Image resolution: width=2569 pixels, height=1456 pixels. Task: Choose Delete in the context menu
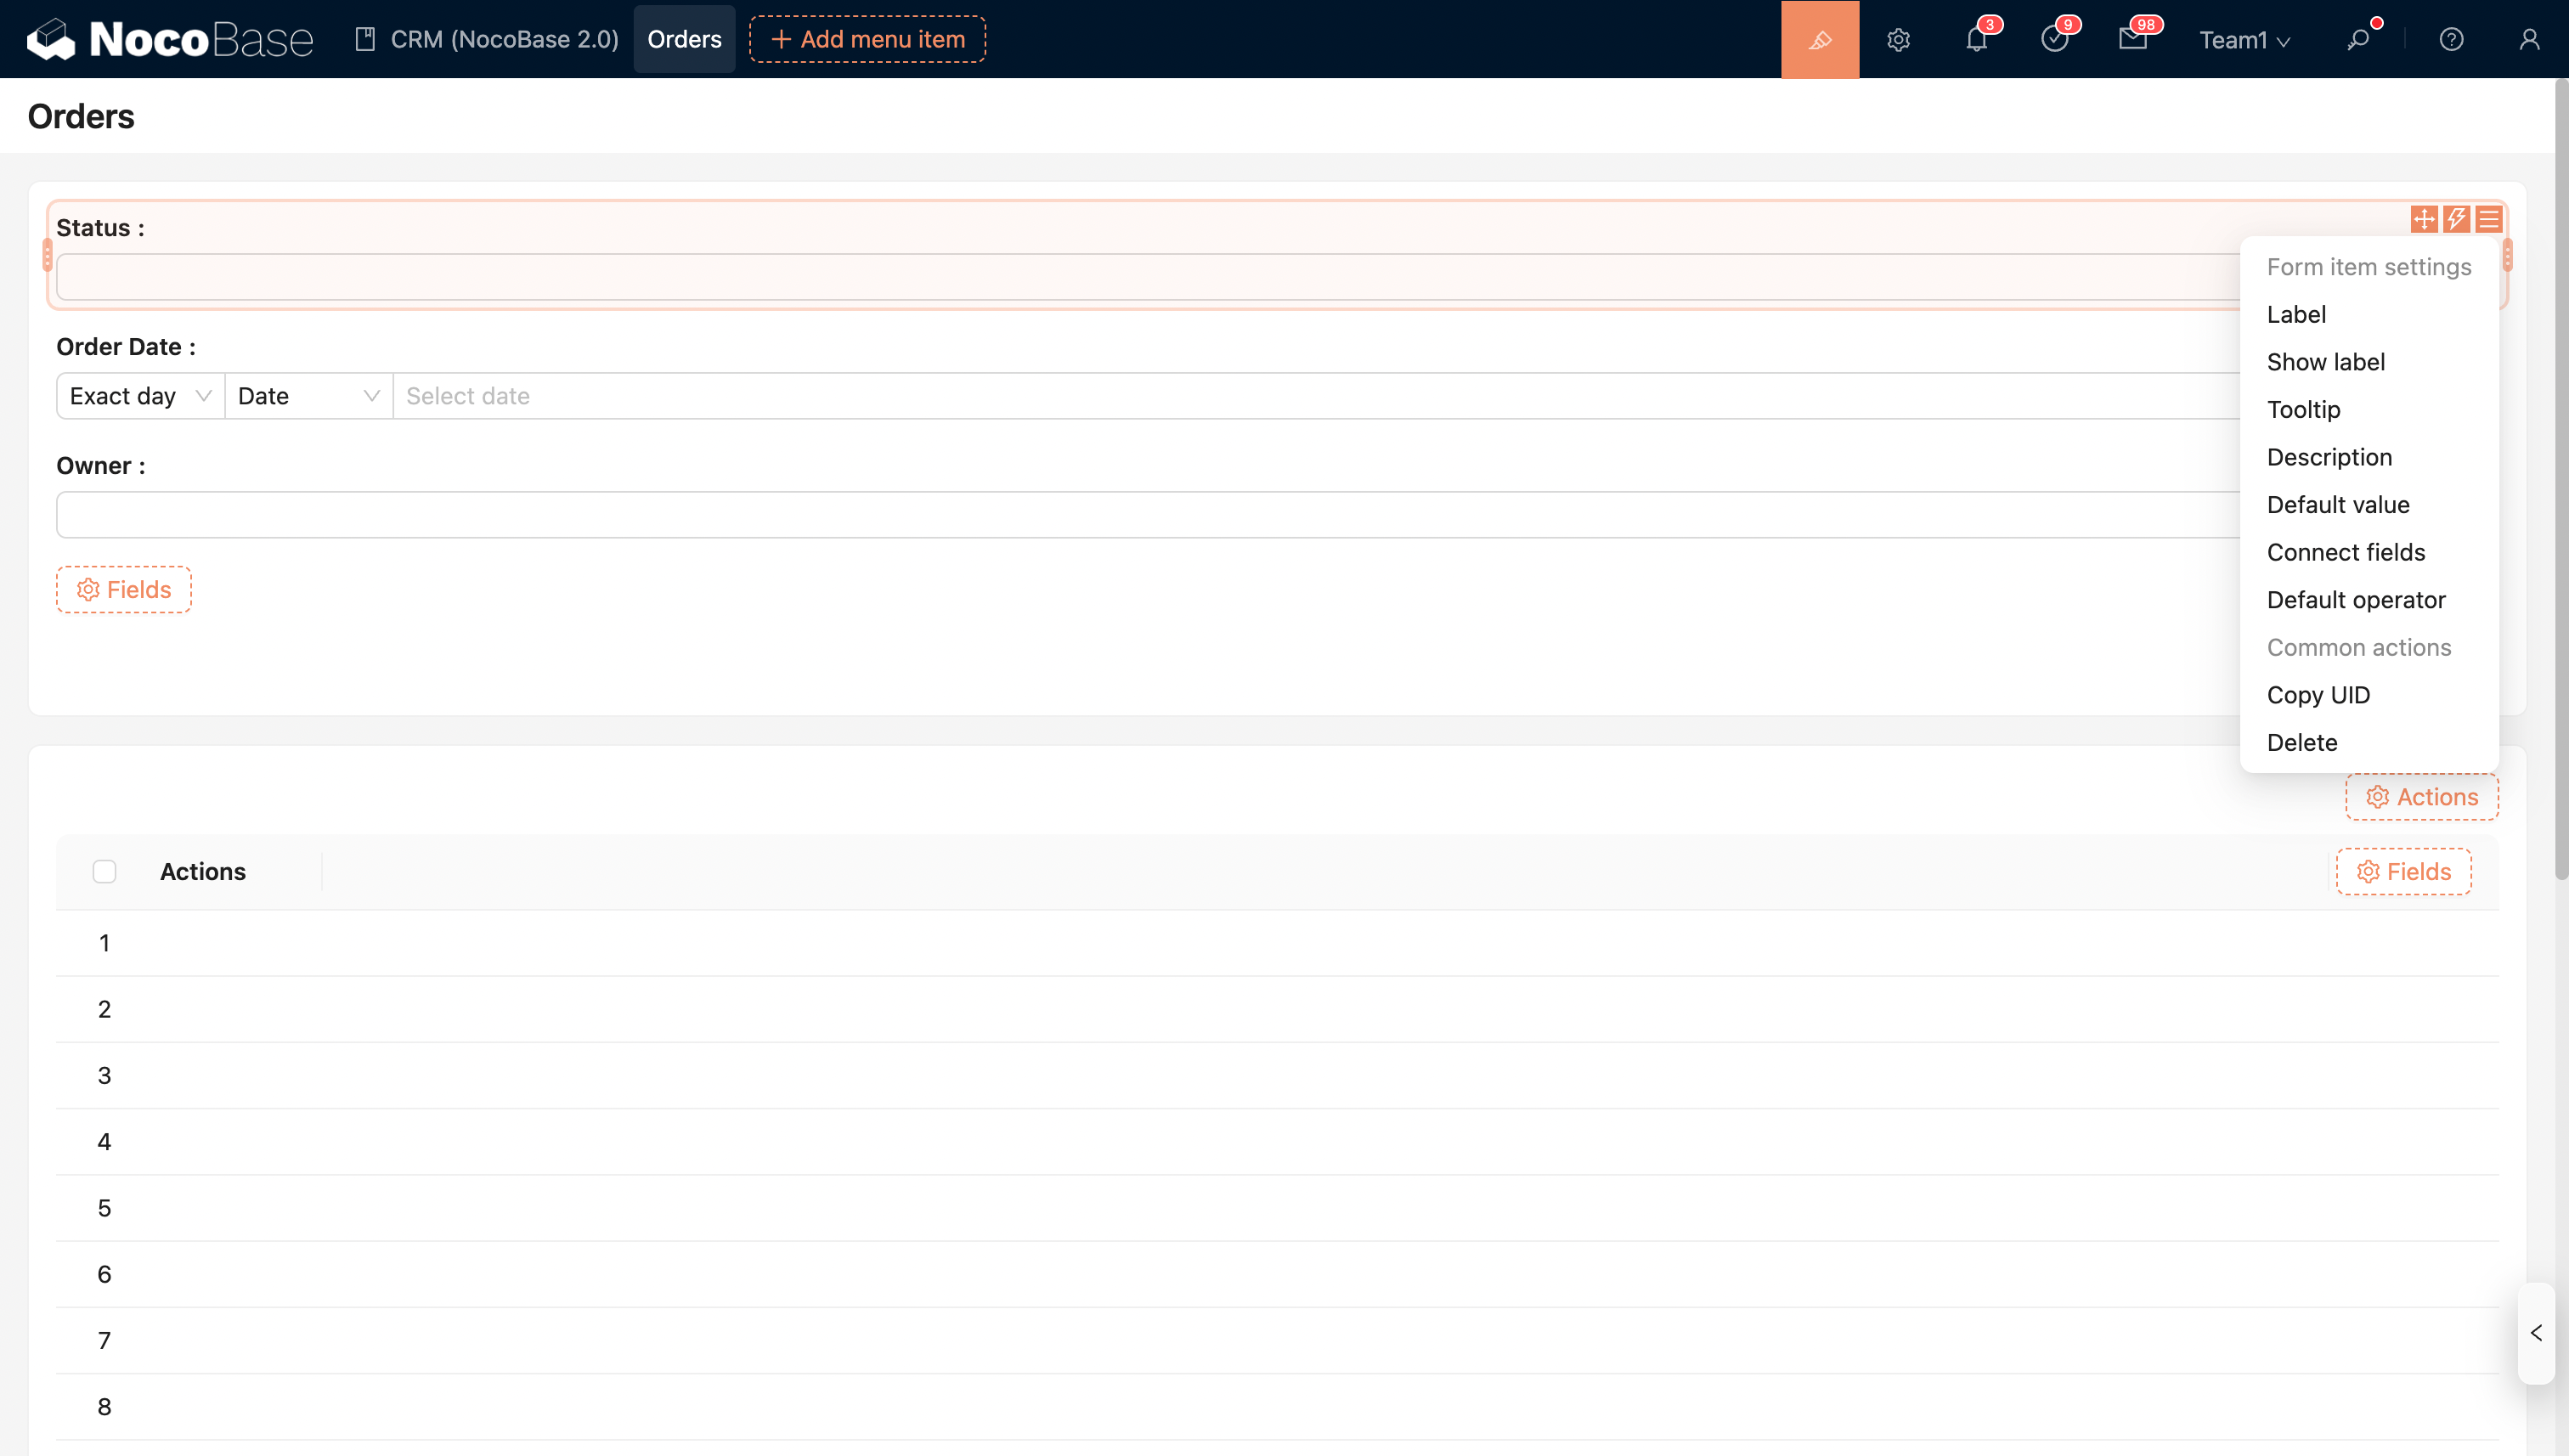(2302, 742)
